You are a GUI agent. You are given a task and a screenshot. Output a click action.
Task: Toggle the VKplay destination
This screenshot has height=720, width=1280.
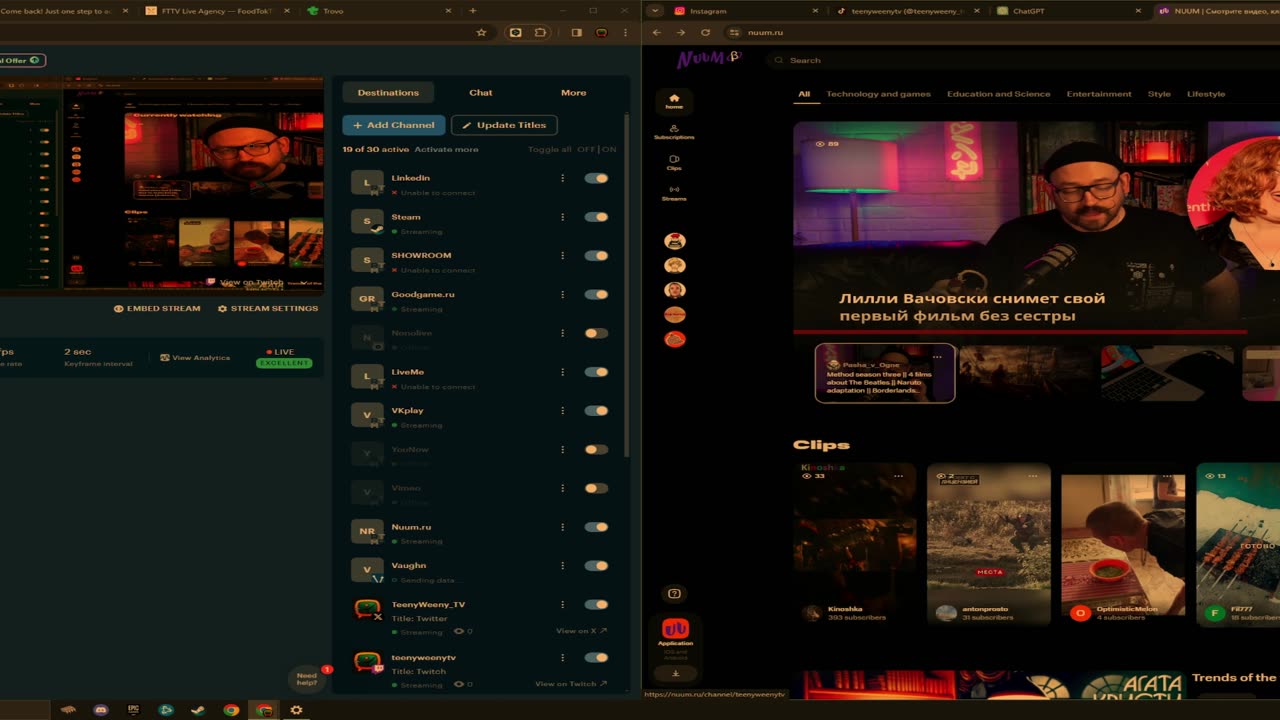(x=596, y=411)
